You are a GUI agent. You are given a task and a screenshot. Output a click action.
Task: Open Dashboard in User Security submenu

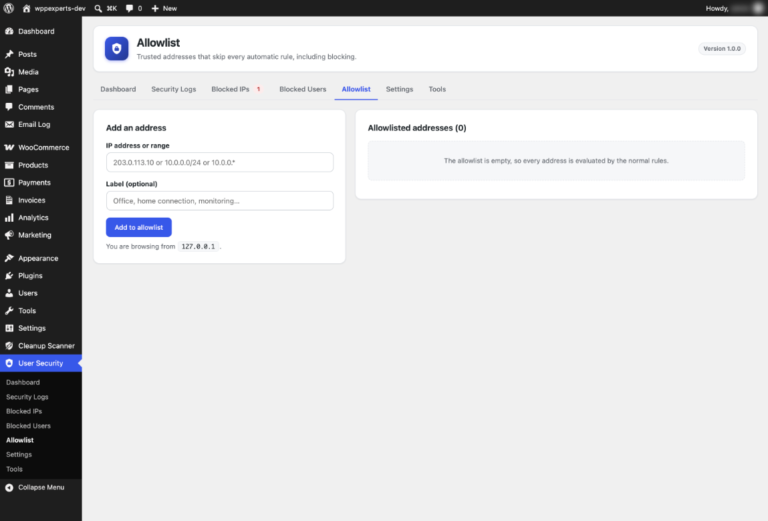tap(23, 382)
